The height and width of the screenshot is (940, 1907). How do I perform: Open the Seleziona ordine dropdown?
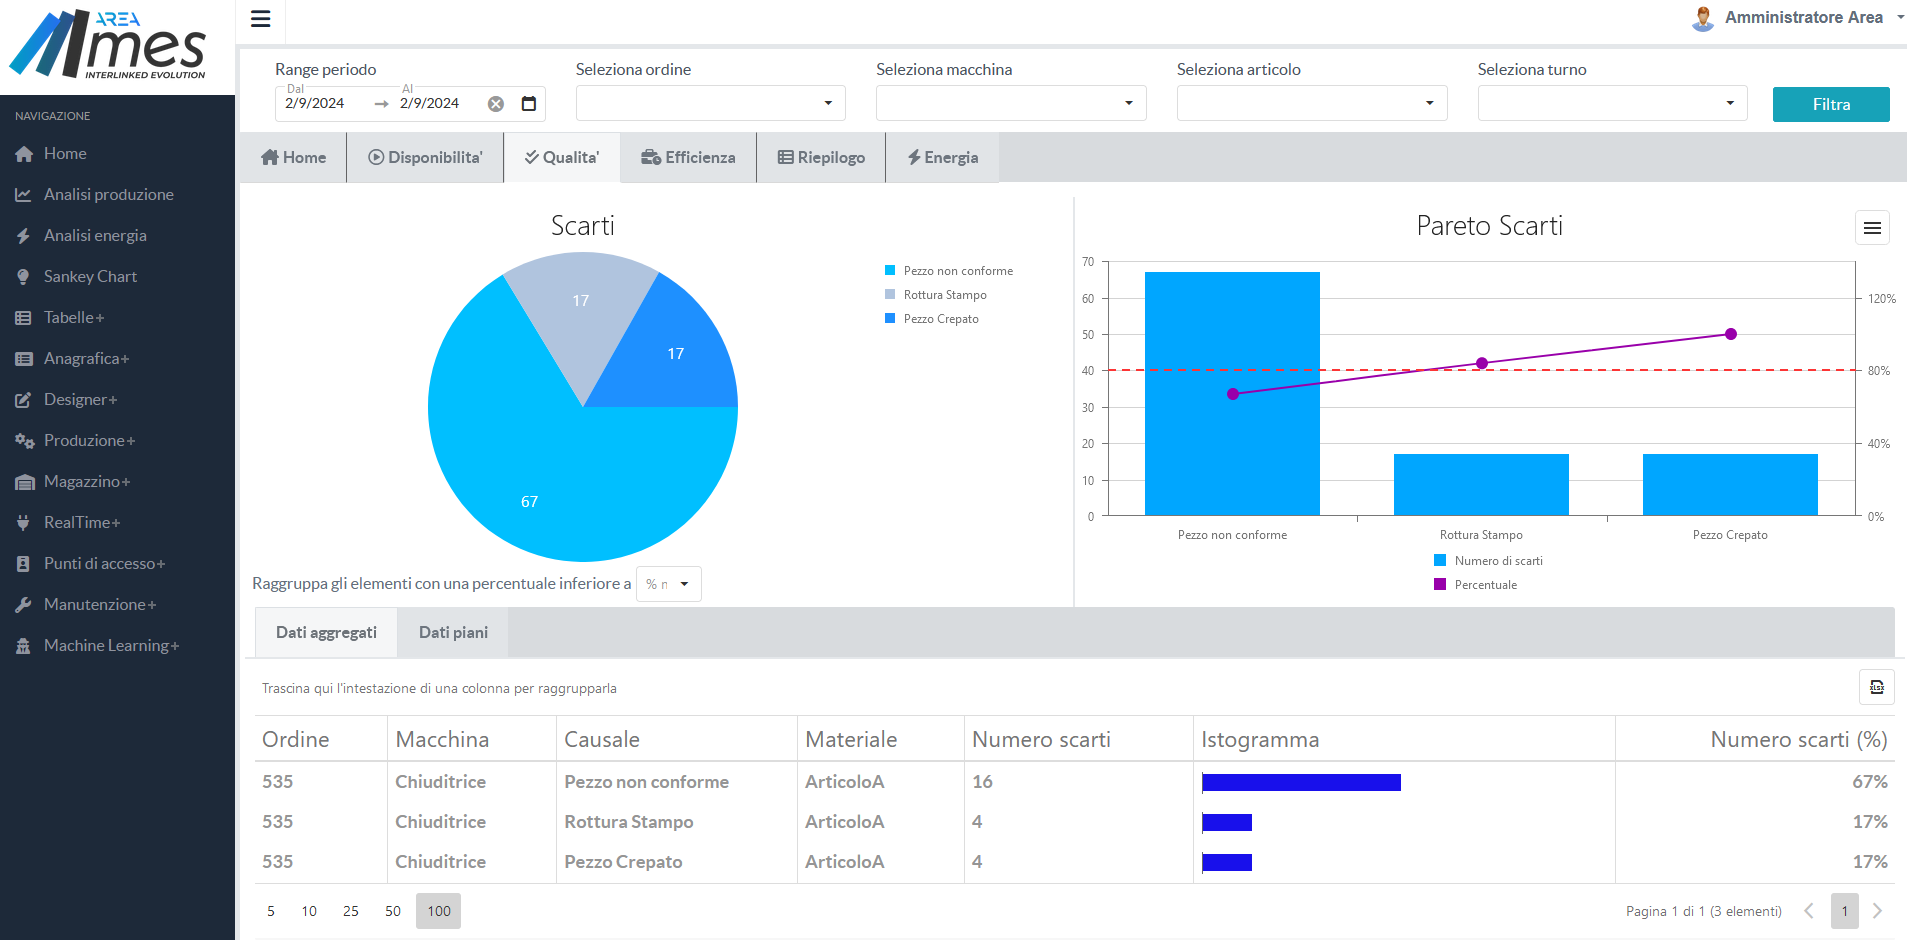(711, 103)
